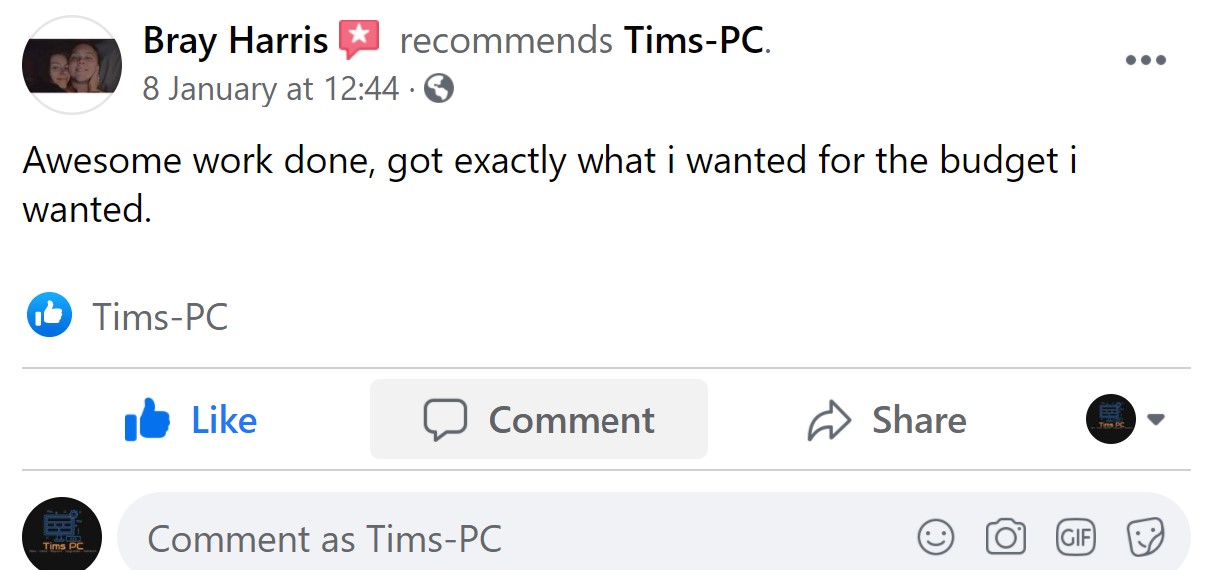This screenshot has height=570, width=1205.
Task: Click the globe public audience icon
Action: click(x=439, y=90)
